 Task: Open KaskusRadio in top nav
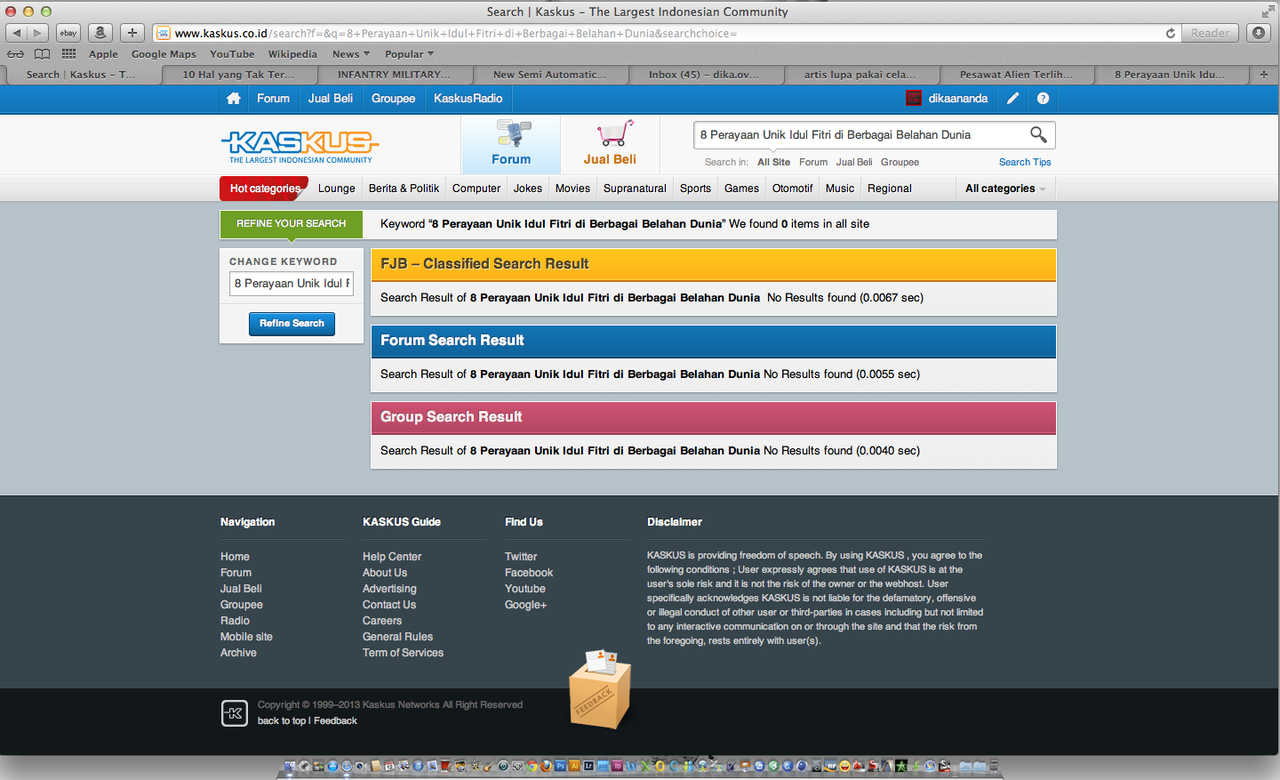(x=467, y=98)
